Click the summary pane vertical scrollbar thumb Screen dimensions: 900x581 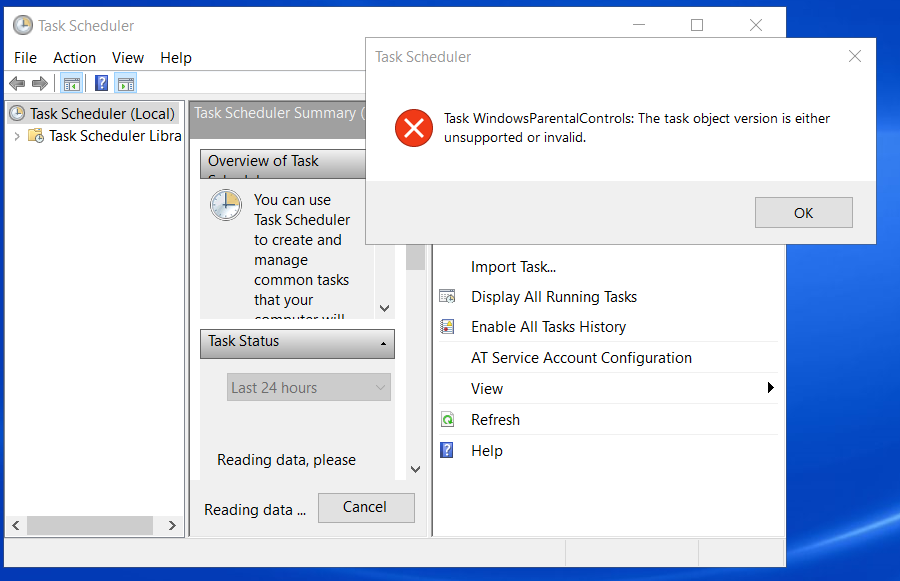[416, 257]
